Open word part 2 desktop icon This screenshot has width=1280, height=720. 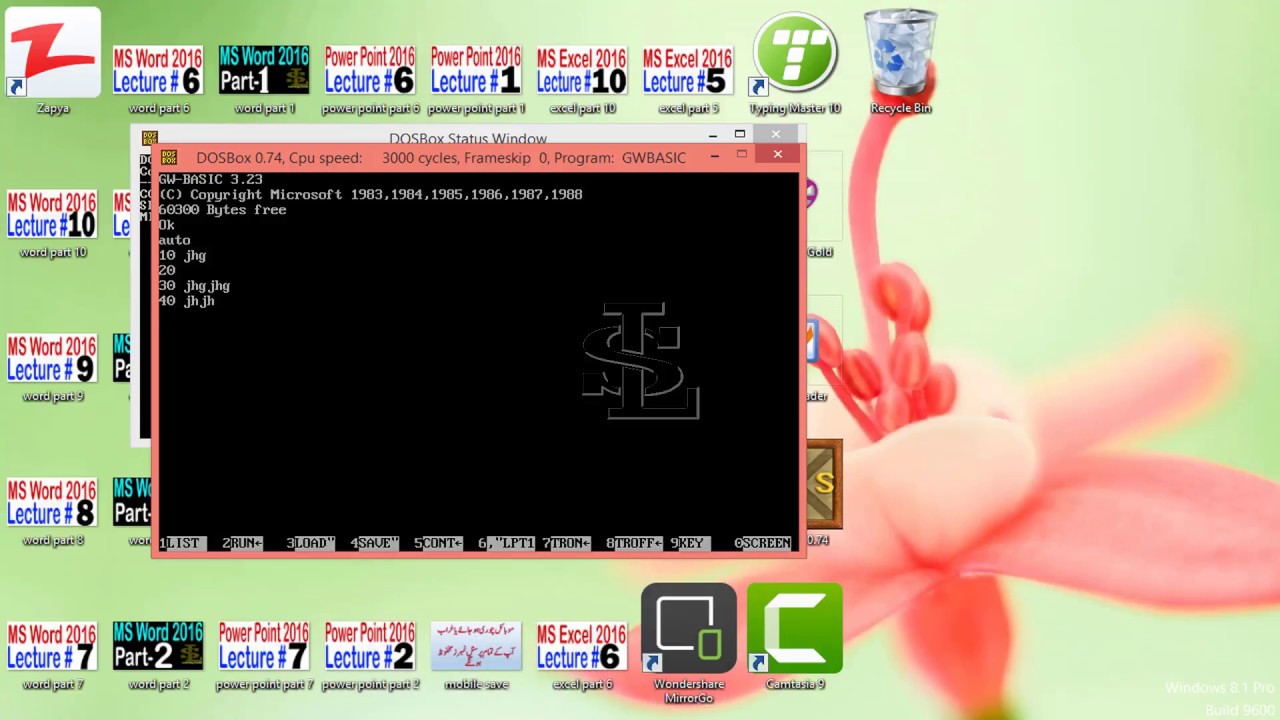[158, 654]
